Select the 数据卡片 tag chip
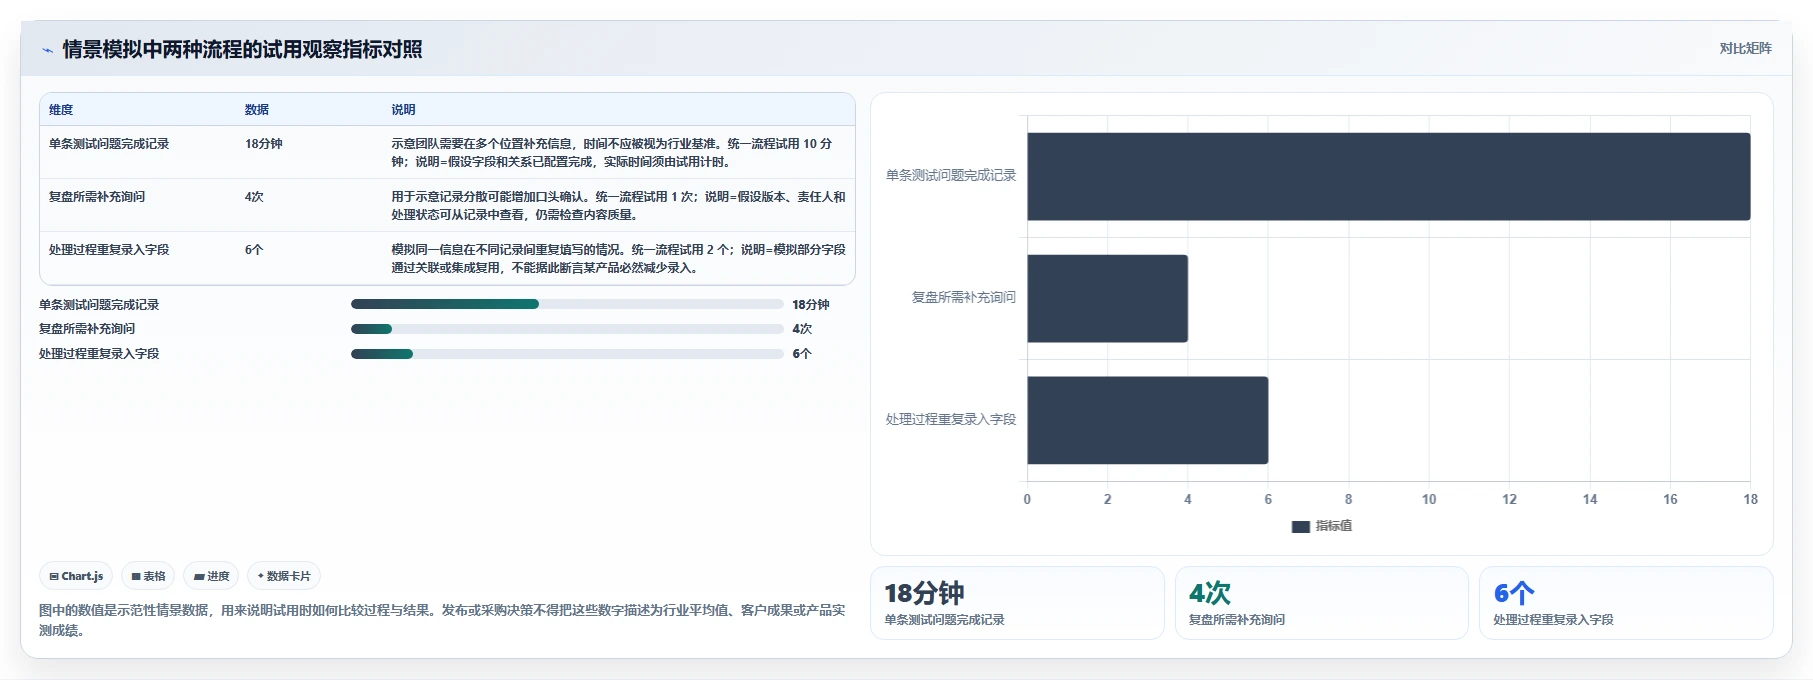 coord(284,576)
